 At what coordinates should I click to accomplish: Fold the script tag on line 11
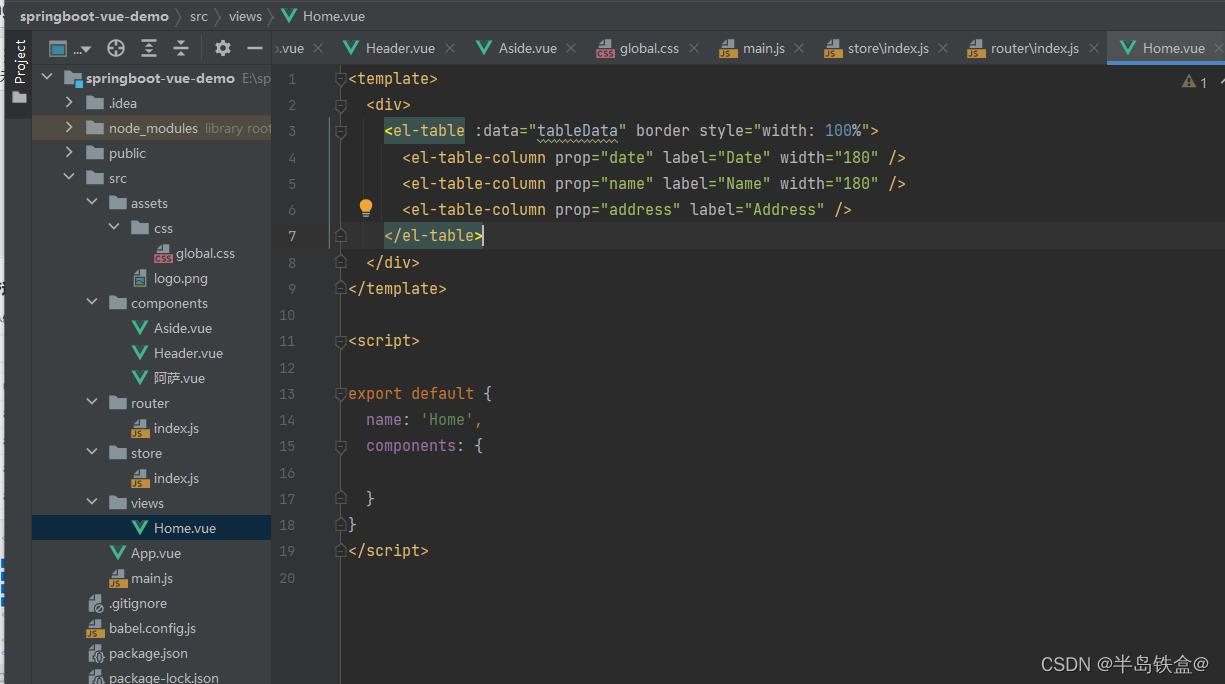point(341,341)
